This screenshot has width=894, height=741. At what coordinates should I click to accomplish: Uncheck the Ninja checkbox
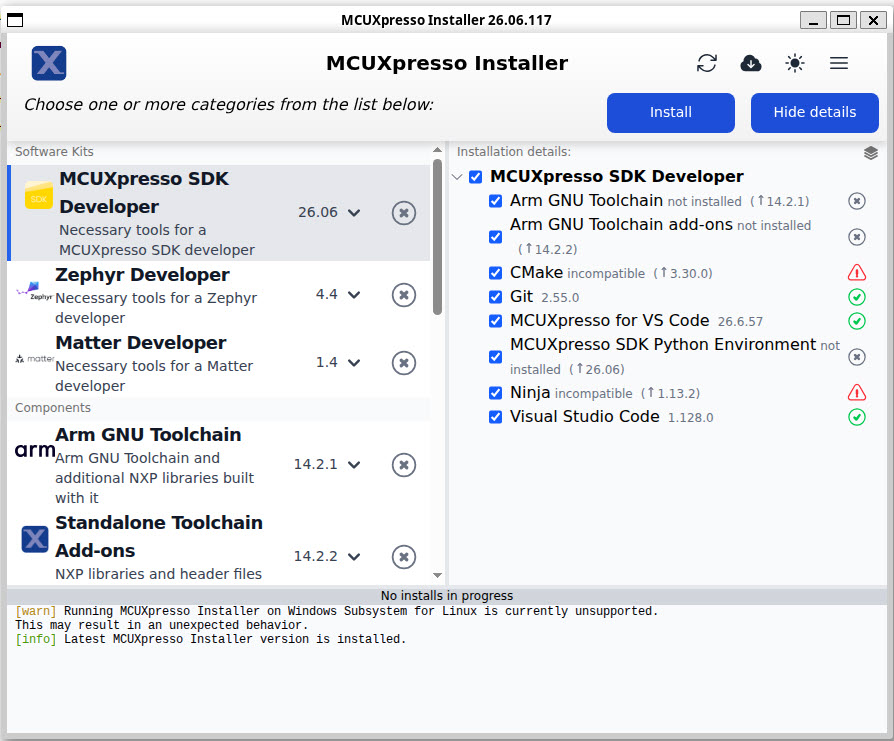tap(495, 393)
